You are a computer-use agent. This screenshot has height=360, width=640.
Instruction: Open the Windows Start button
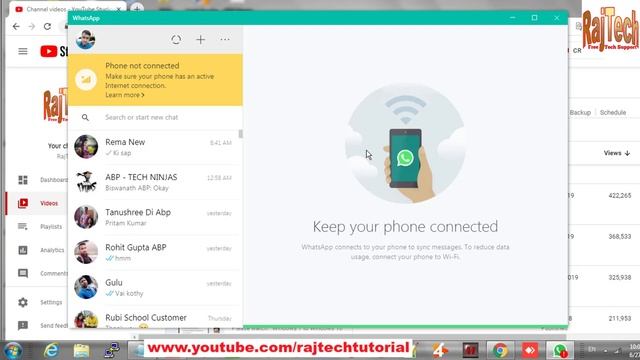tap(13, 351)
